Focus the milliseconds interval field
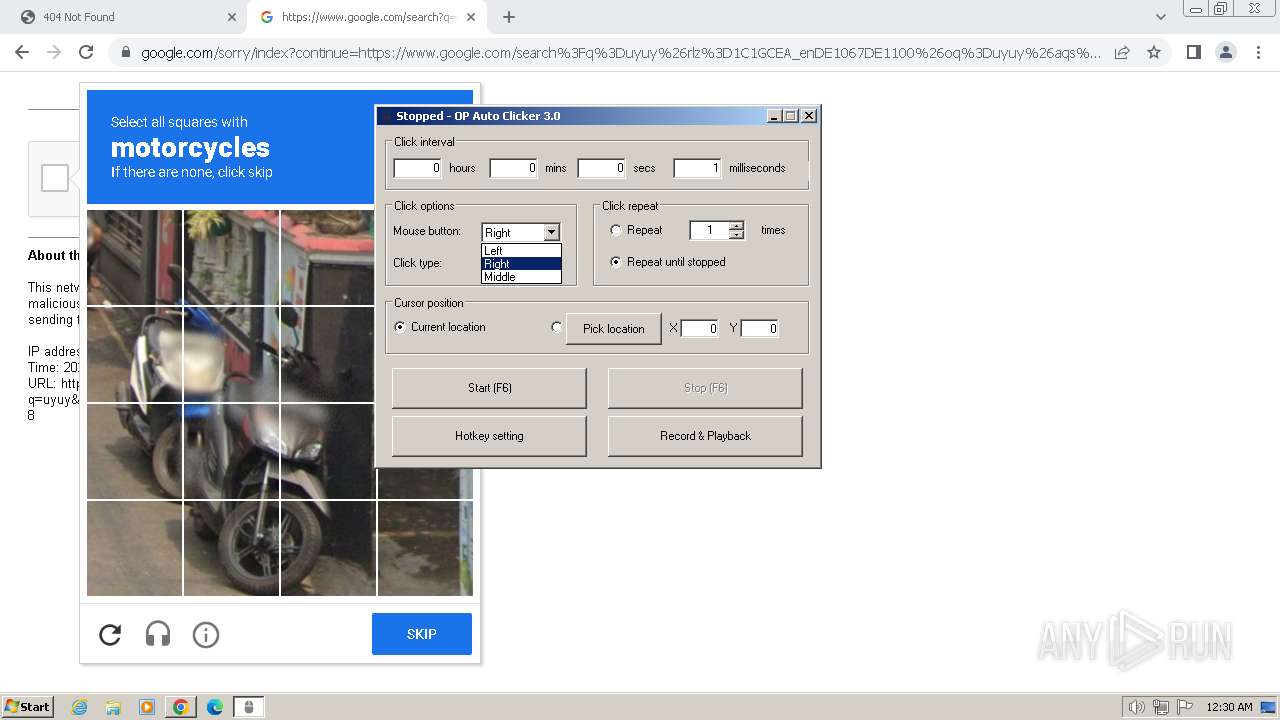 (697, 168)
